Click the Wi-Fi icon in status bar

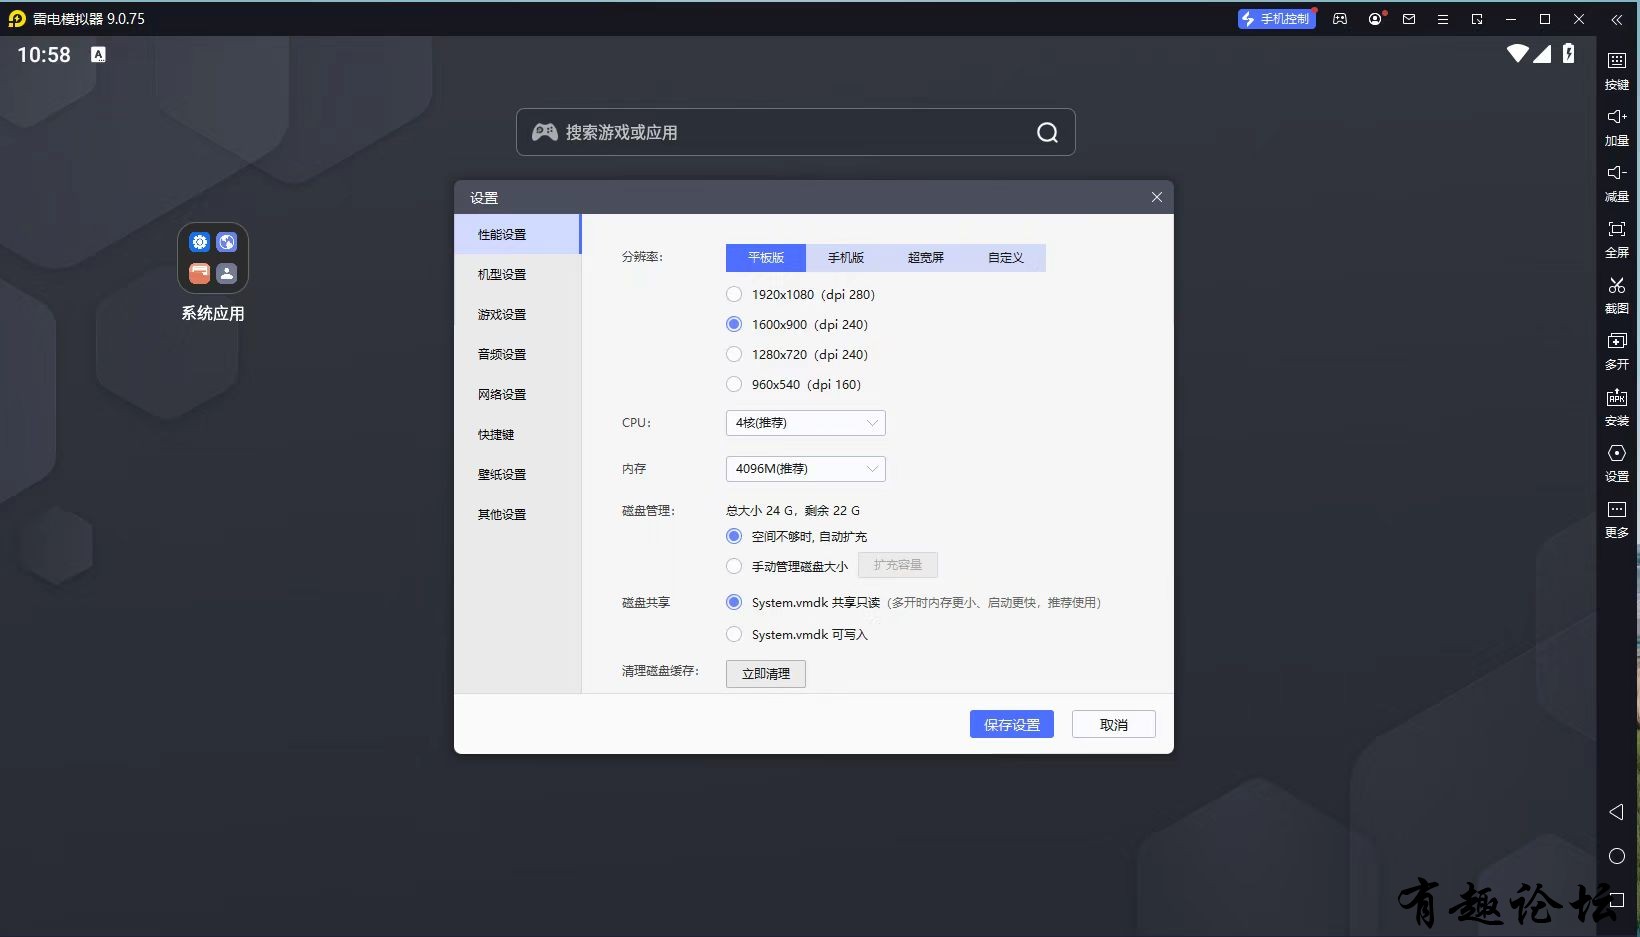(1518, 54)
